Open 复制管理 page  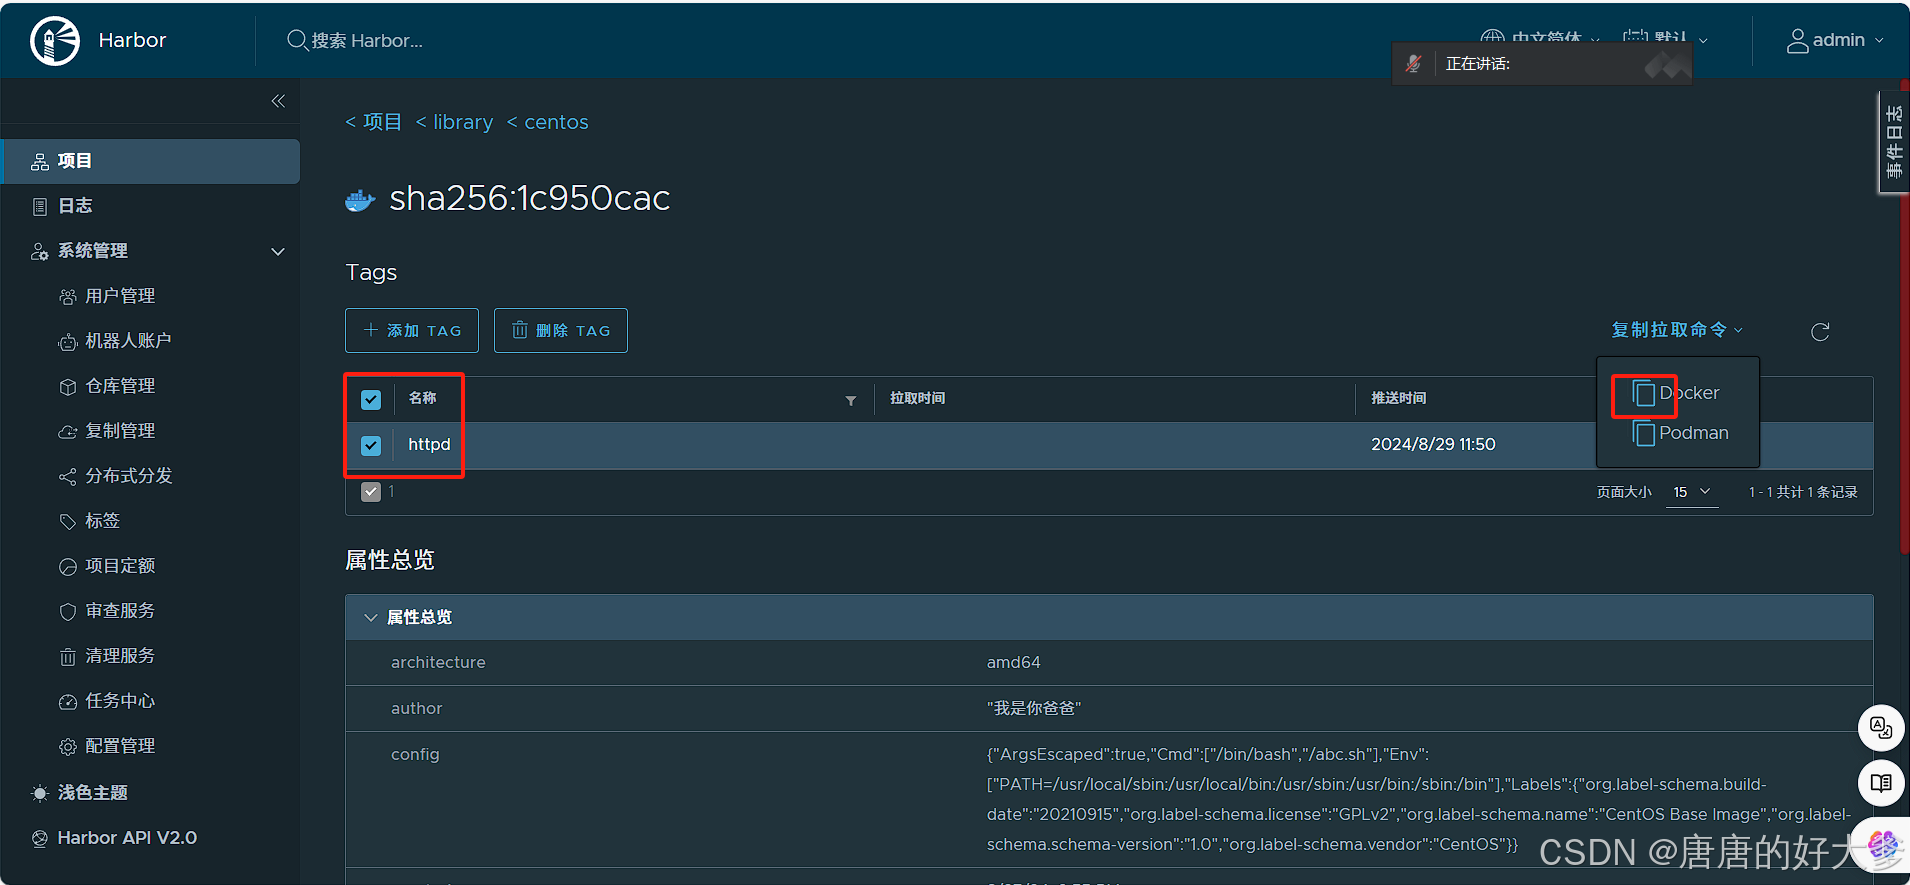120,431
